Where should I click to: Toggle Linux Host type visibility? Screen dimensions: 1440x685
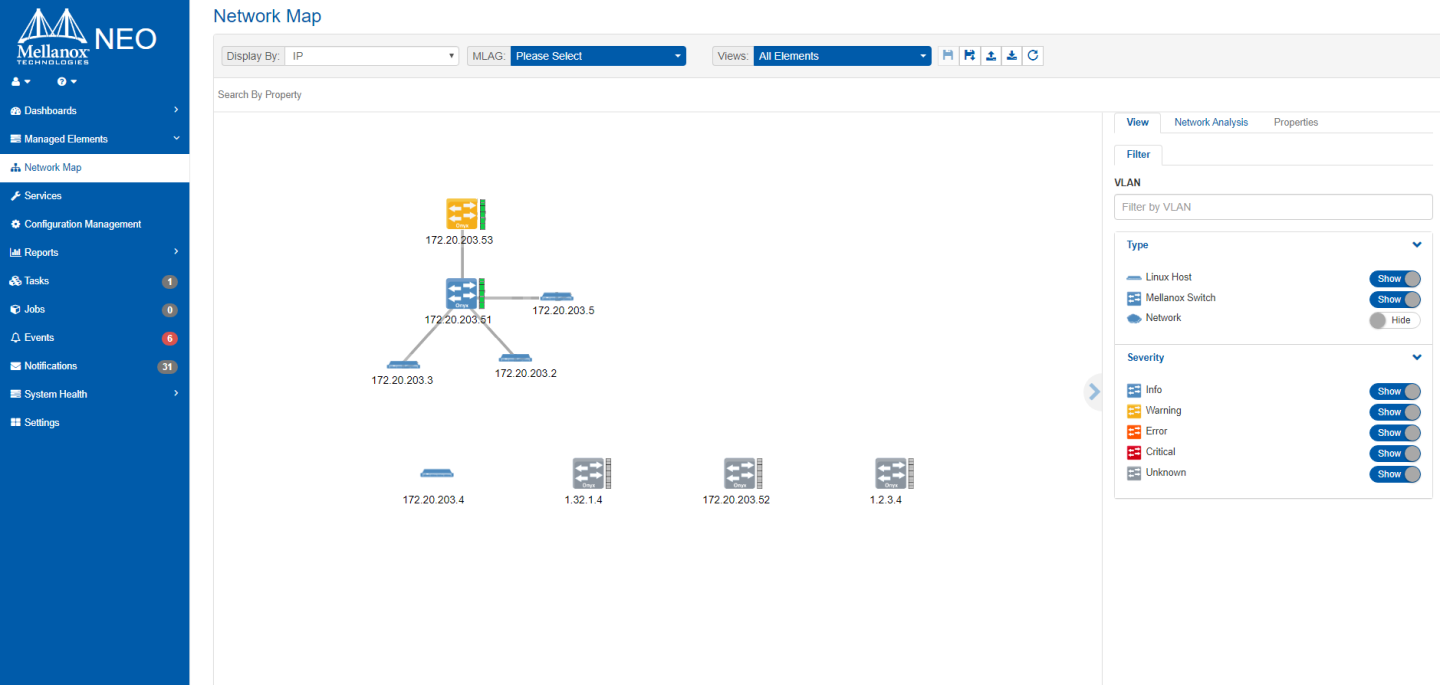1394,279
